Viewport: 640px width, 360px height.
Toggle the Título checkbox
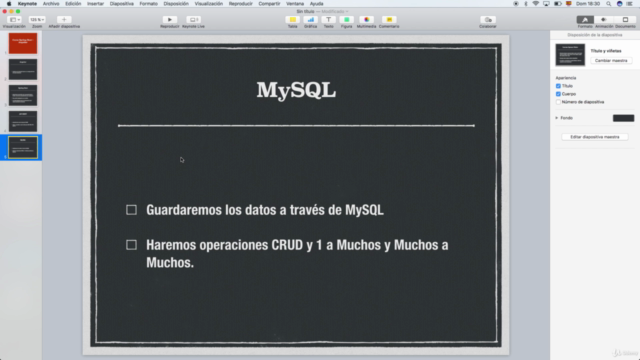[x=558, y=86]
